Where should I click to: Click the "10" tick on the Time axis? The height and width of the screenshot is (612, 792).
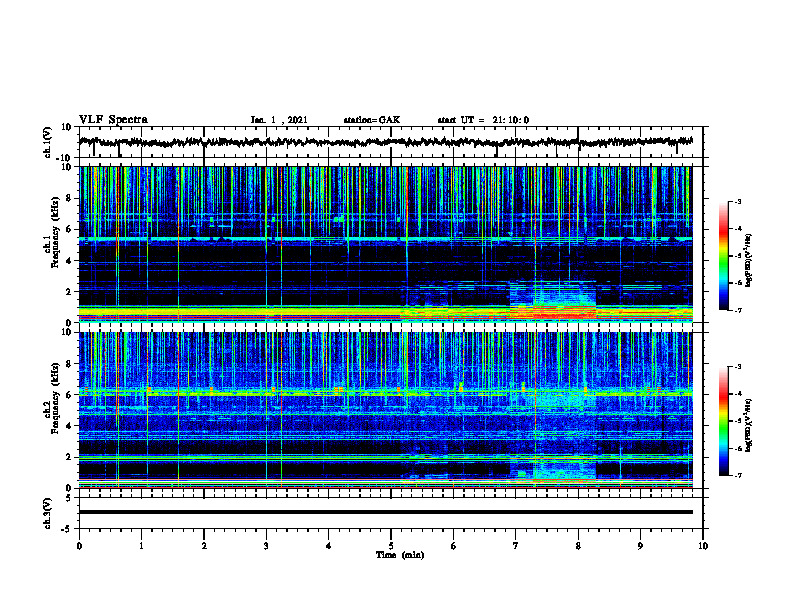[x=703, y=546]
